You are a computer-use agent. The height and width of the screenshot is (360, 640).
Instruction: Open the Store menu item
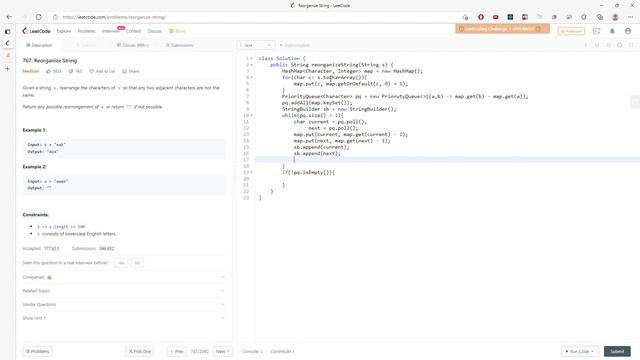pyautogui.click(x=178, y=31)
